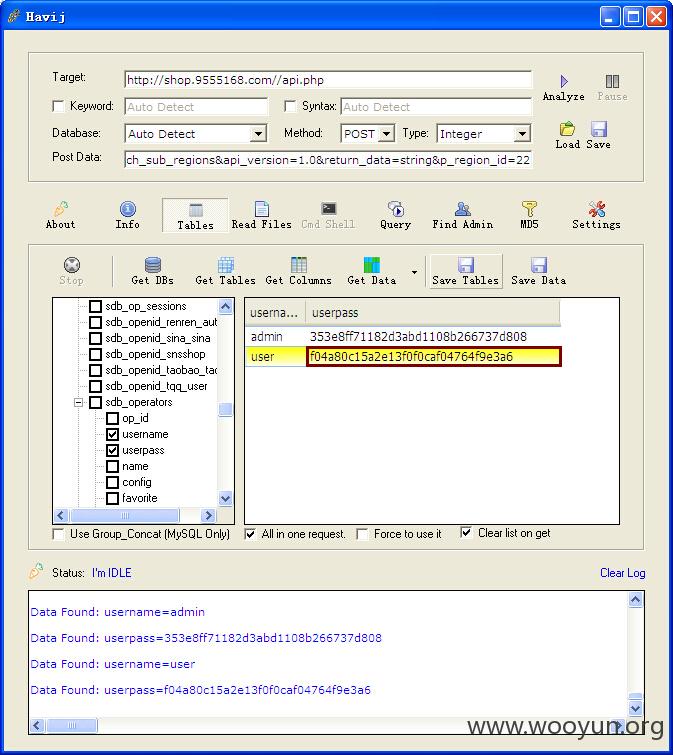Click the Clear Log link
The width and height of the screenshot is (673, 755).
click(x=622, y=573)
